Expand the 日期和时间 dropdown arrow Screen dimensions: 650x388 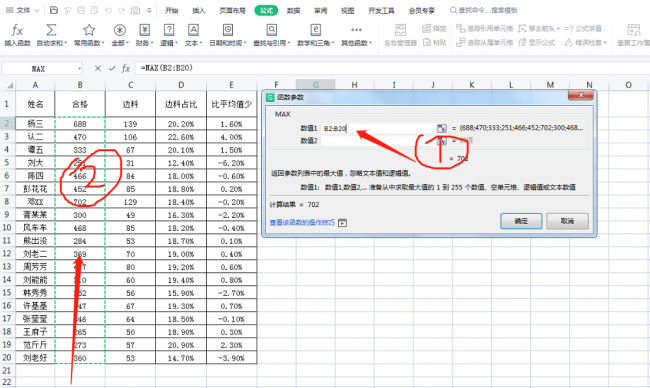pyautogui.click(x=245, y=43)
